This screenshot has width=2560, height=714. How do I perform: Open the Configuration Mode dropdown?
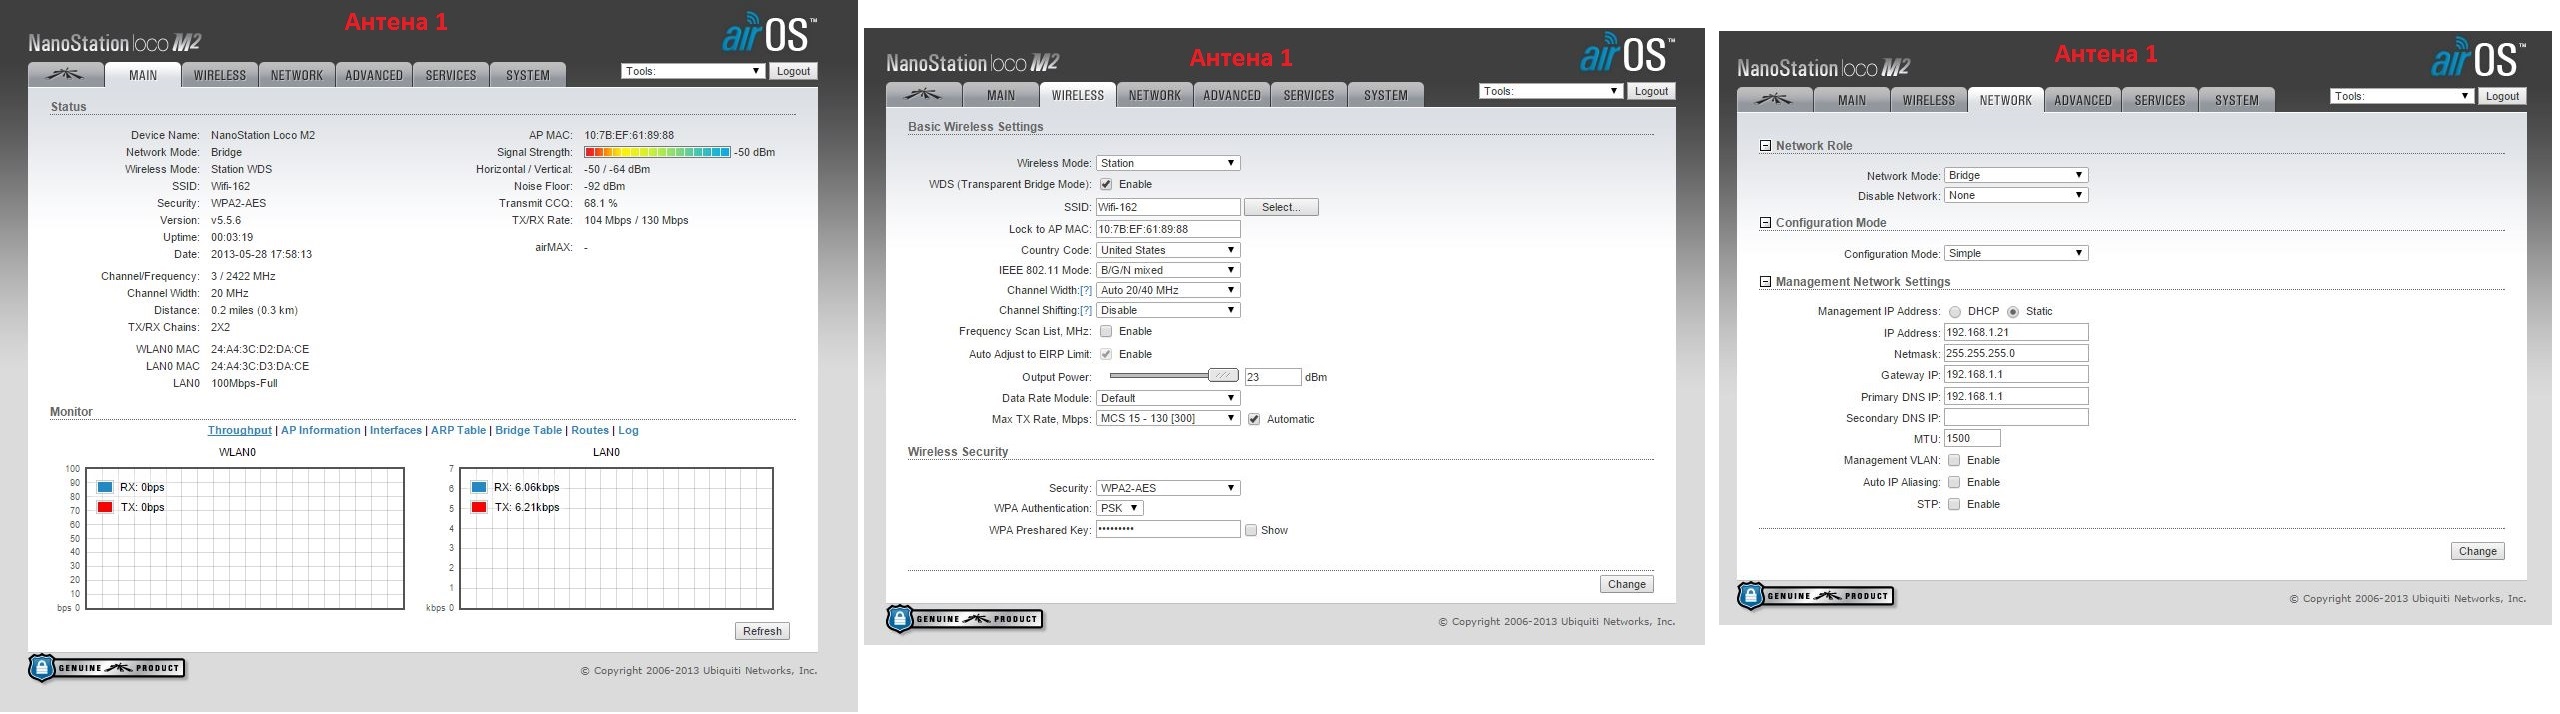(2015, 253)
